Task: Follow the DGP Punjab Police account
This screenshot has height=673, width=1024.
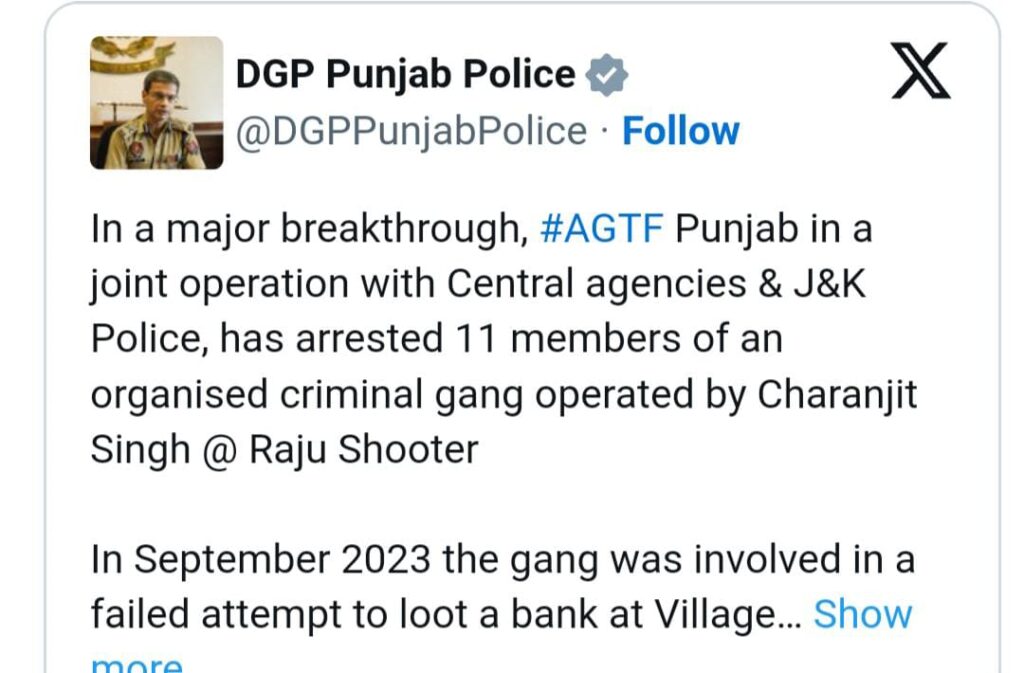Action: tap(680, 131)
